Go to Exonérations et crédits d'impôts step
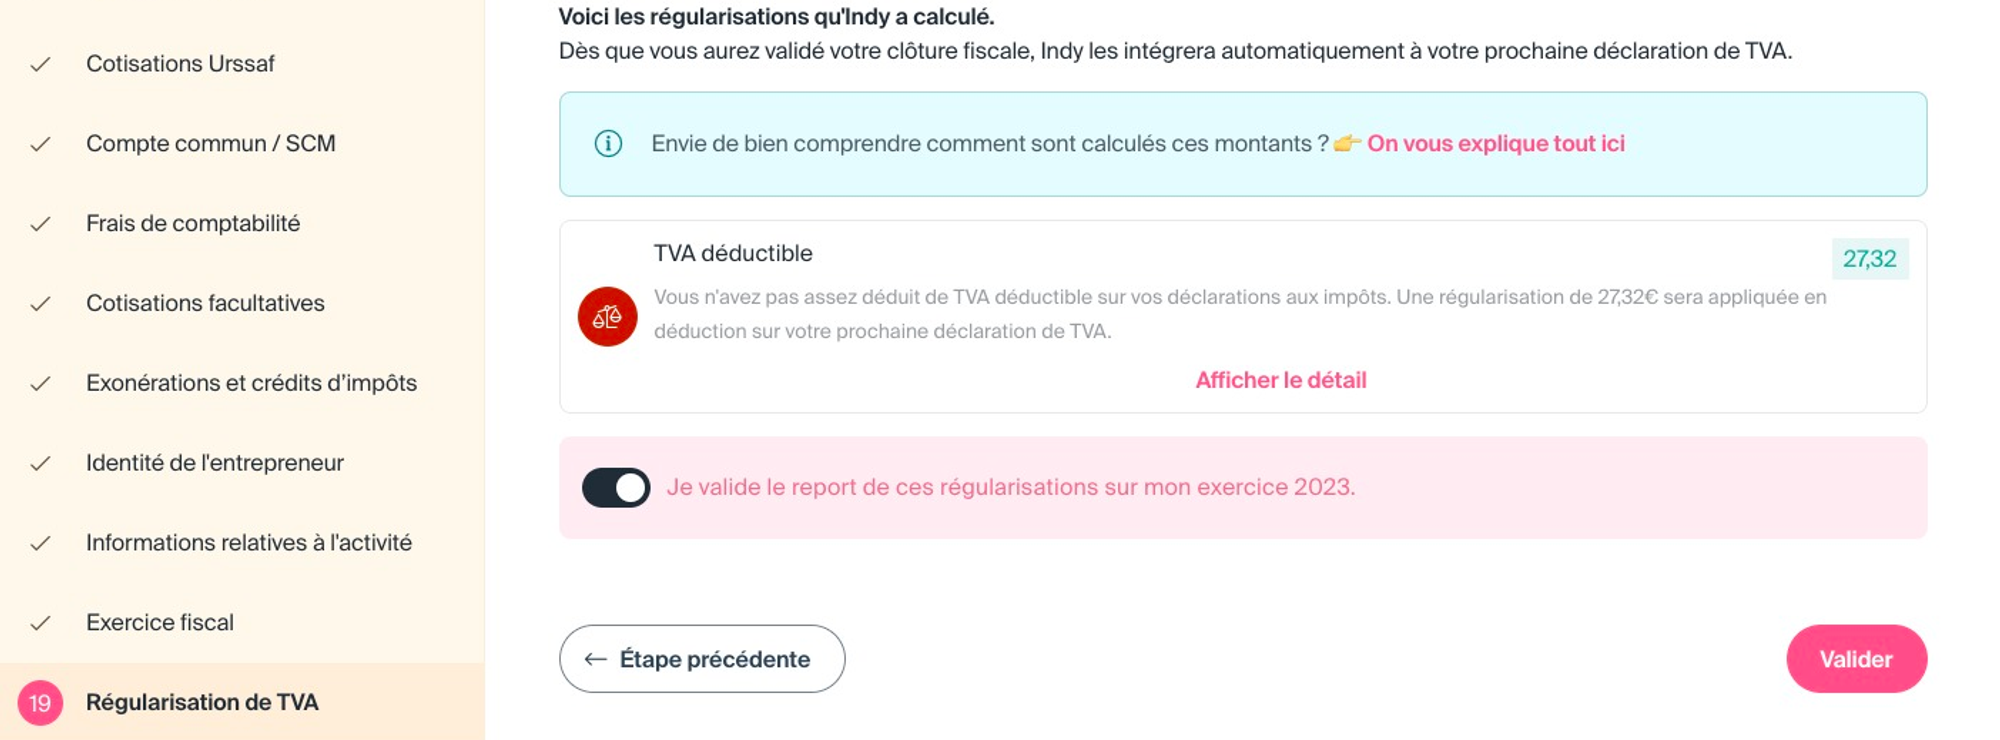 (251, 383)
